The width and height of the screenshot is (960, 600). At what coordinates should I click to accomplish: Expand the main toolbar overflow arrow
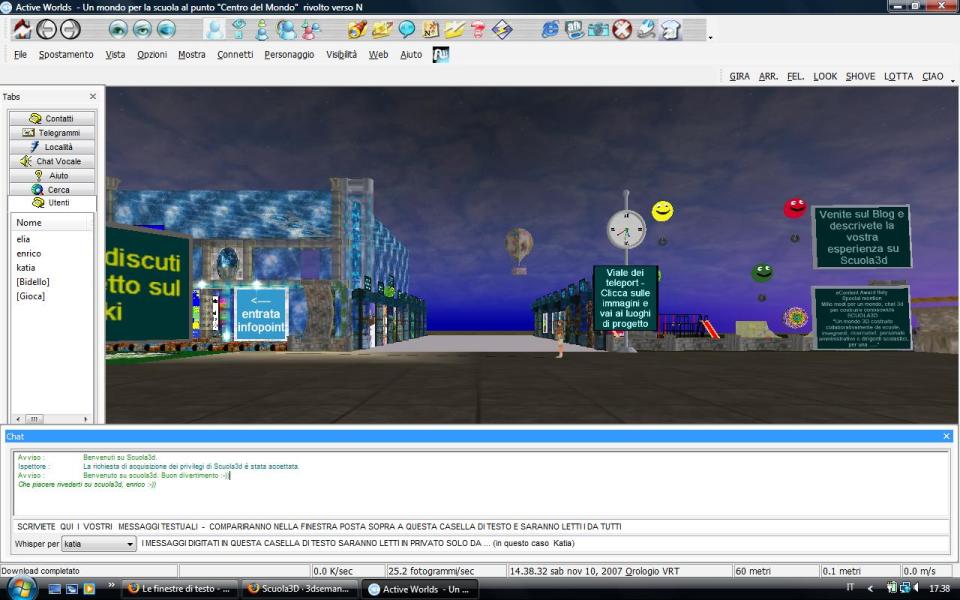710,37
